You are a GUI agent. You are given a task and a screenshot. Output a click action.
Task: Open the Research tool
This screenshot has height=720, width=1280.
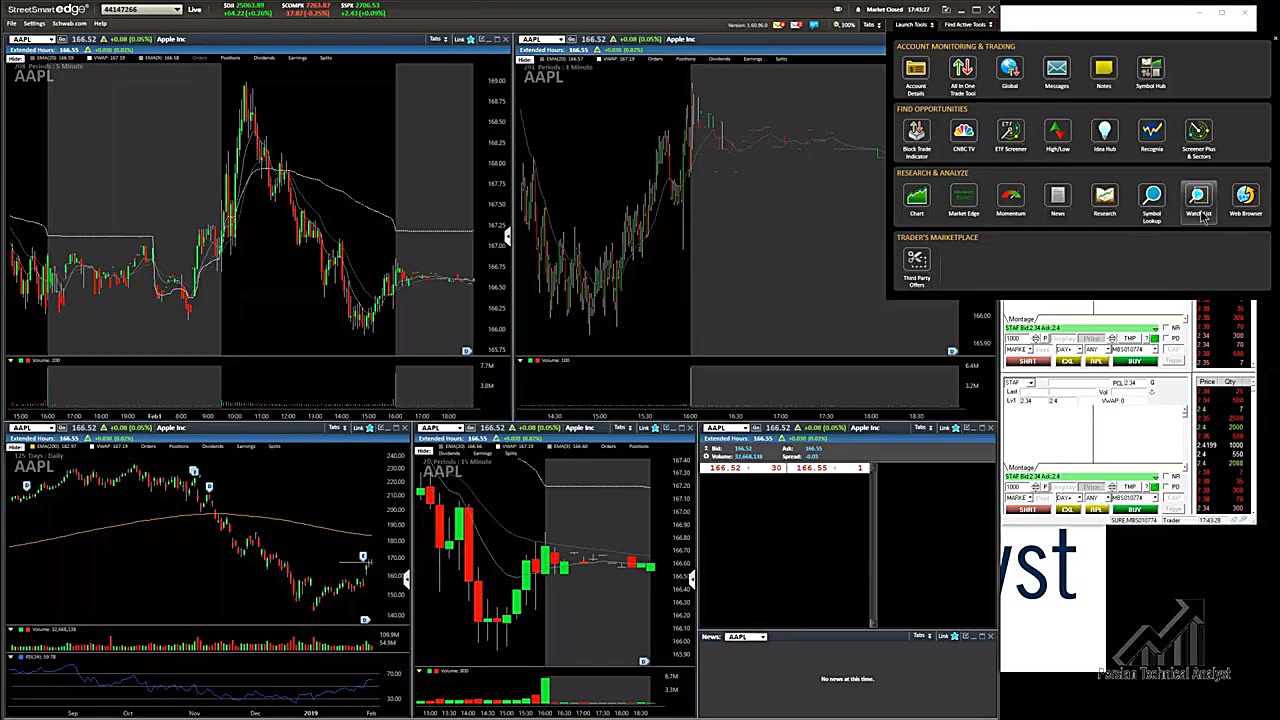pyautogui.click(x=1104, y=200)
